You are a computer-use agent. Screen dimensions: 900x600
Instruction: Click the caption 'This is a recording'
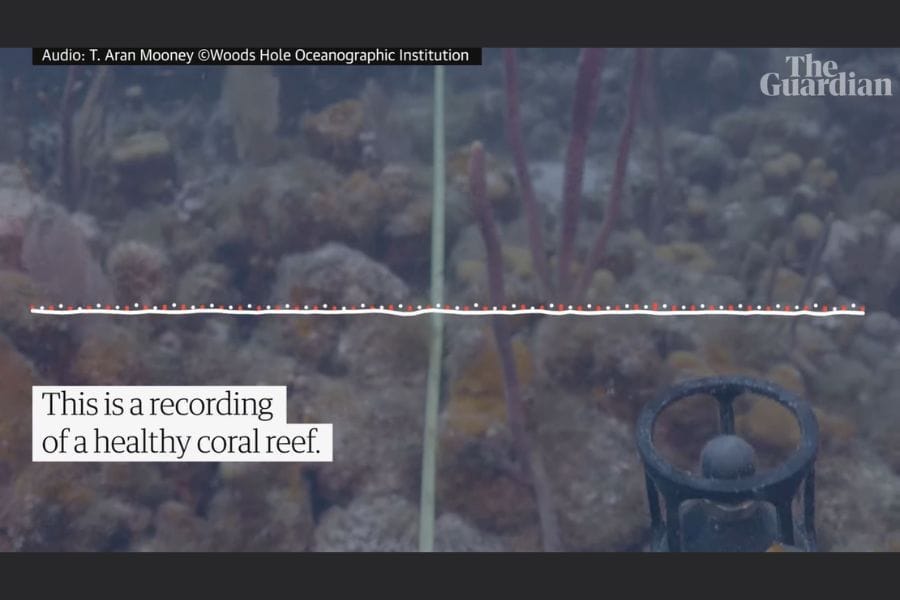point(158,404)
